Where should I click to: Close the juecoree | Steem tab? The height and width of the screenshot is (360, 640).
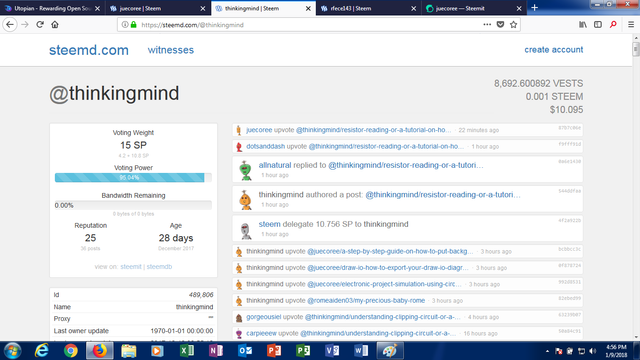coord(203,8)
